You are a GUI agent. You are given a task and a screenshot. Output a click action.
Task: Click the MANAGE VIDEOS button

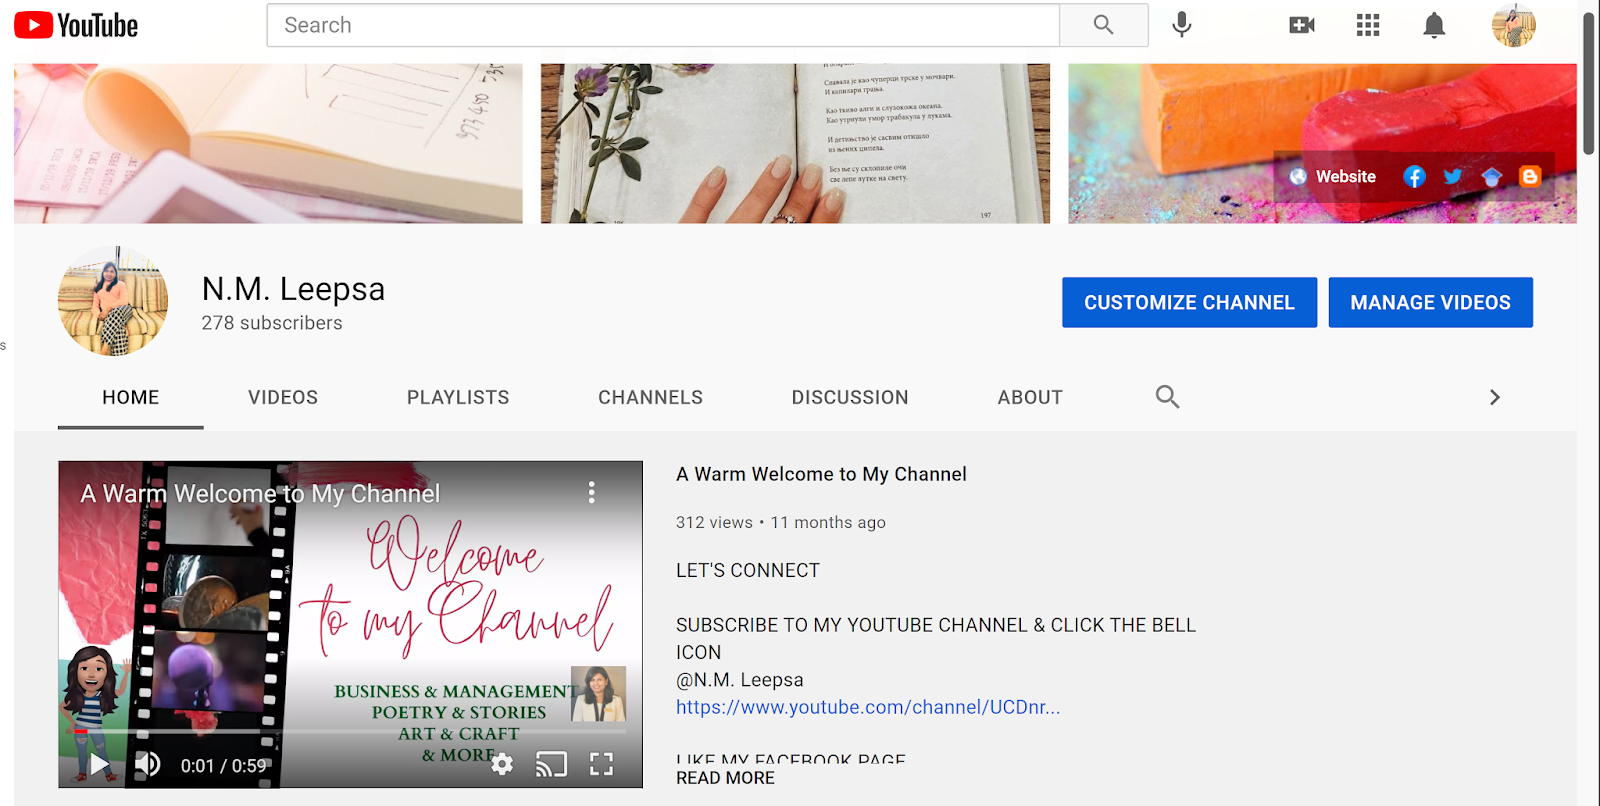coord(1430,302)
